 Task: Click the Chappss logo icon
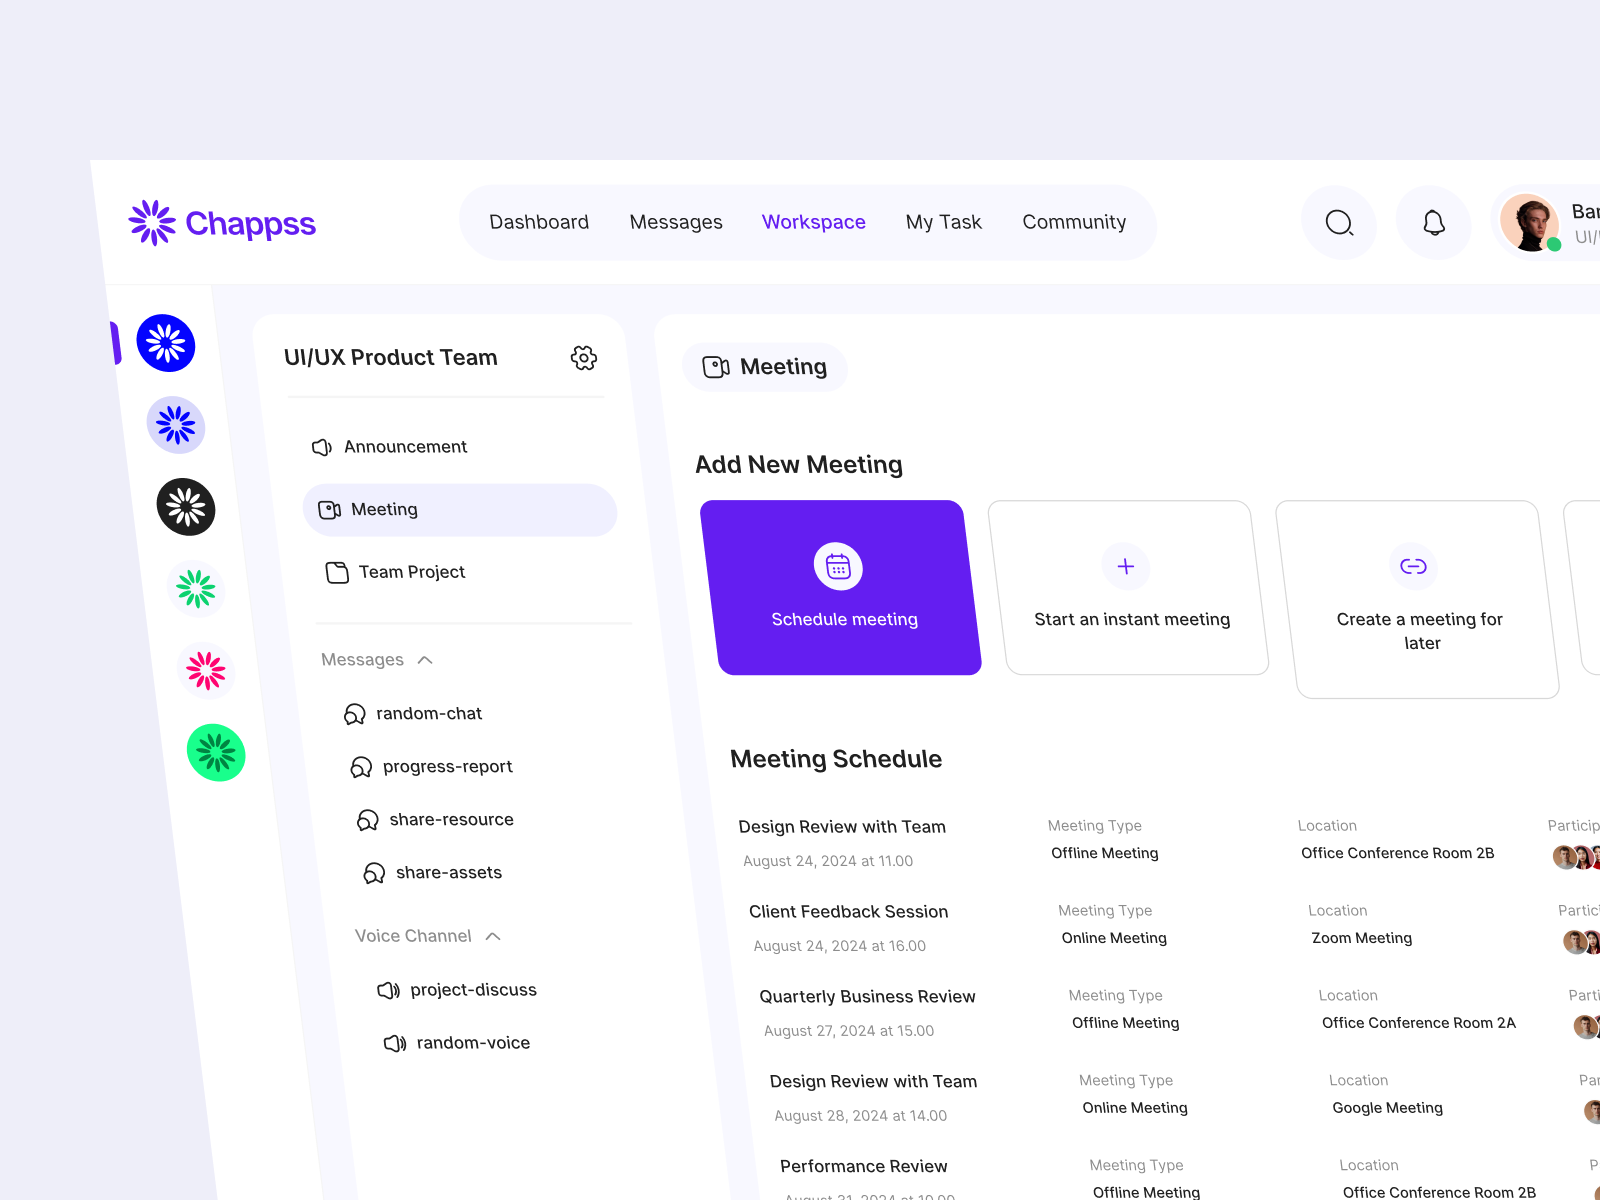[x=151, y=223]
